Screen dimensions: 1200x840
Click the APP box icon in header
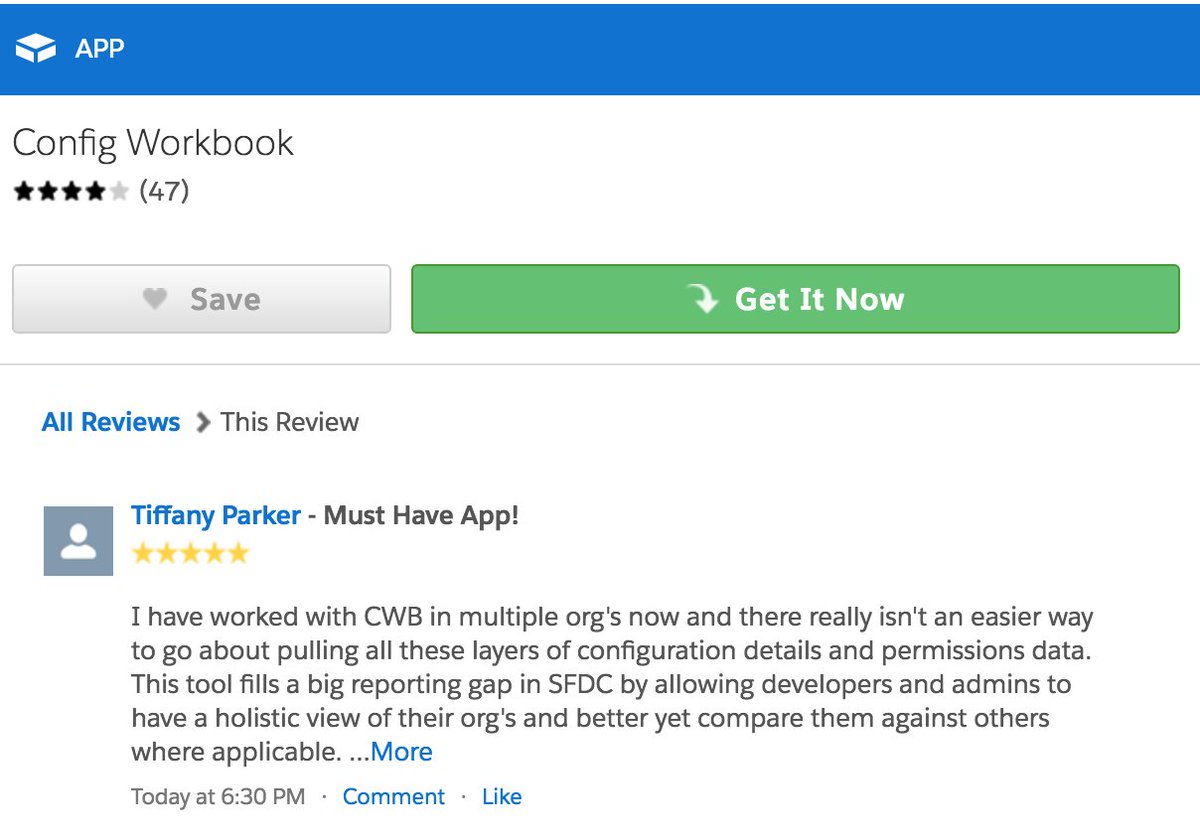click(36, 48)
